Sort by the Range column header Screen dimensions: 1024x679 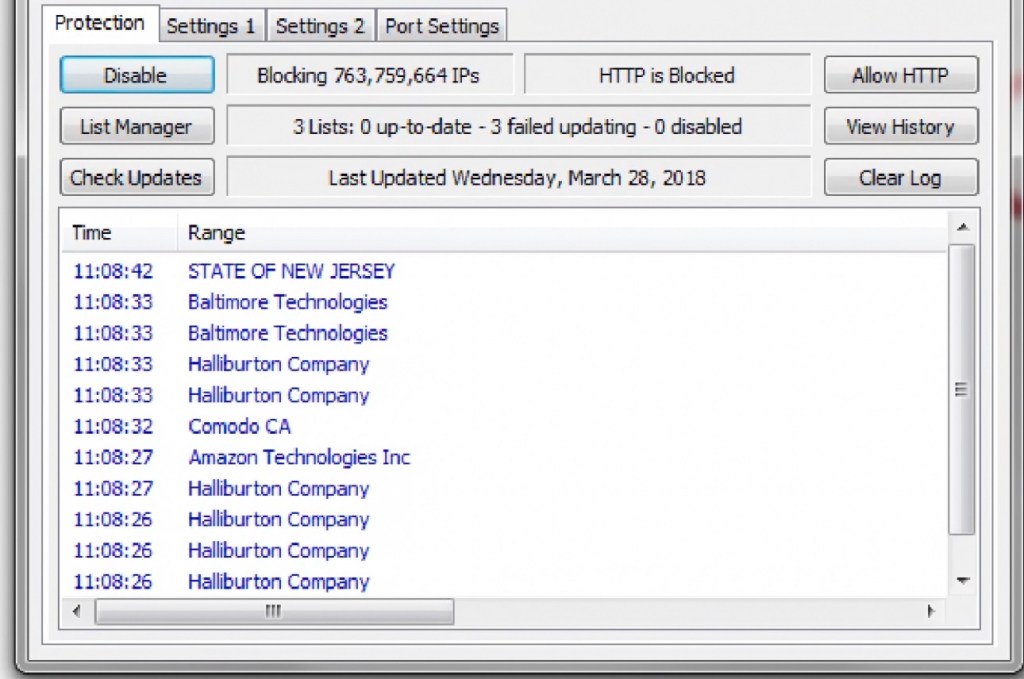(217, 233)
